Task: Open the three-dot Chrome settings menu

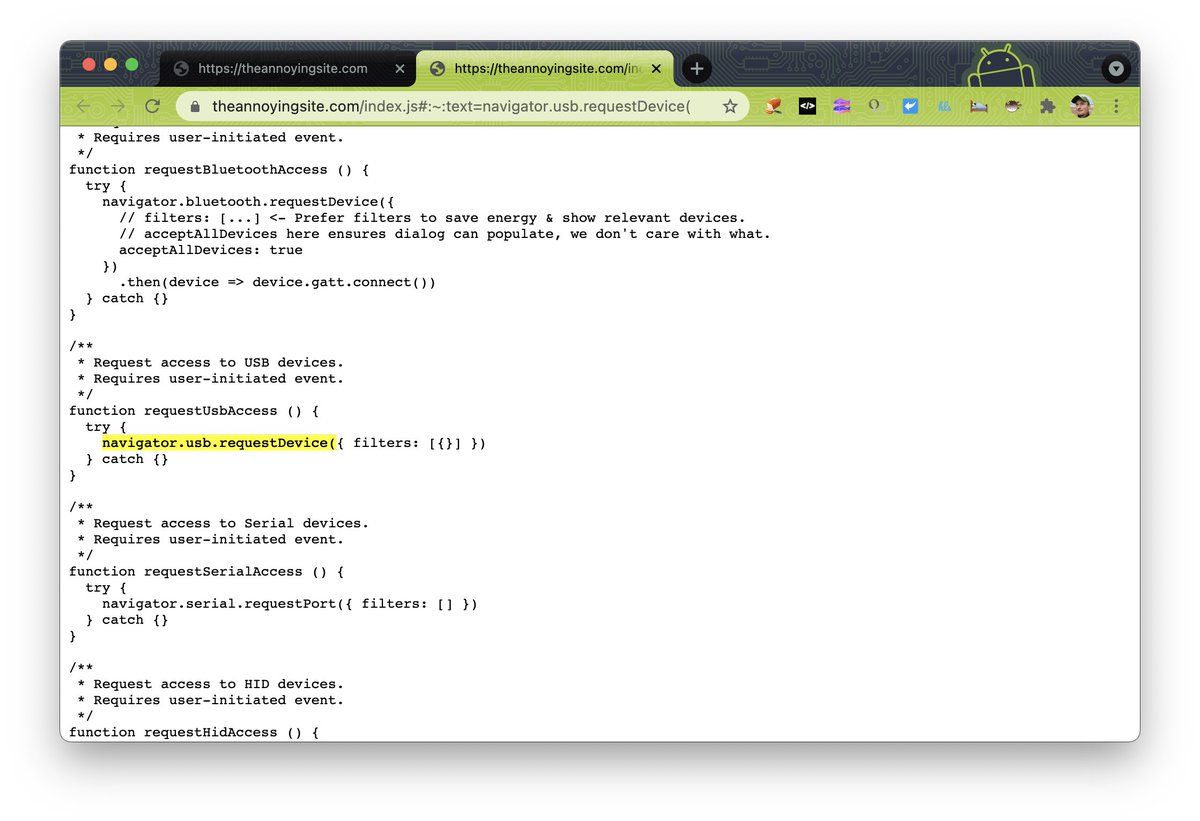Action: [x=1117, y=105]
